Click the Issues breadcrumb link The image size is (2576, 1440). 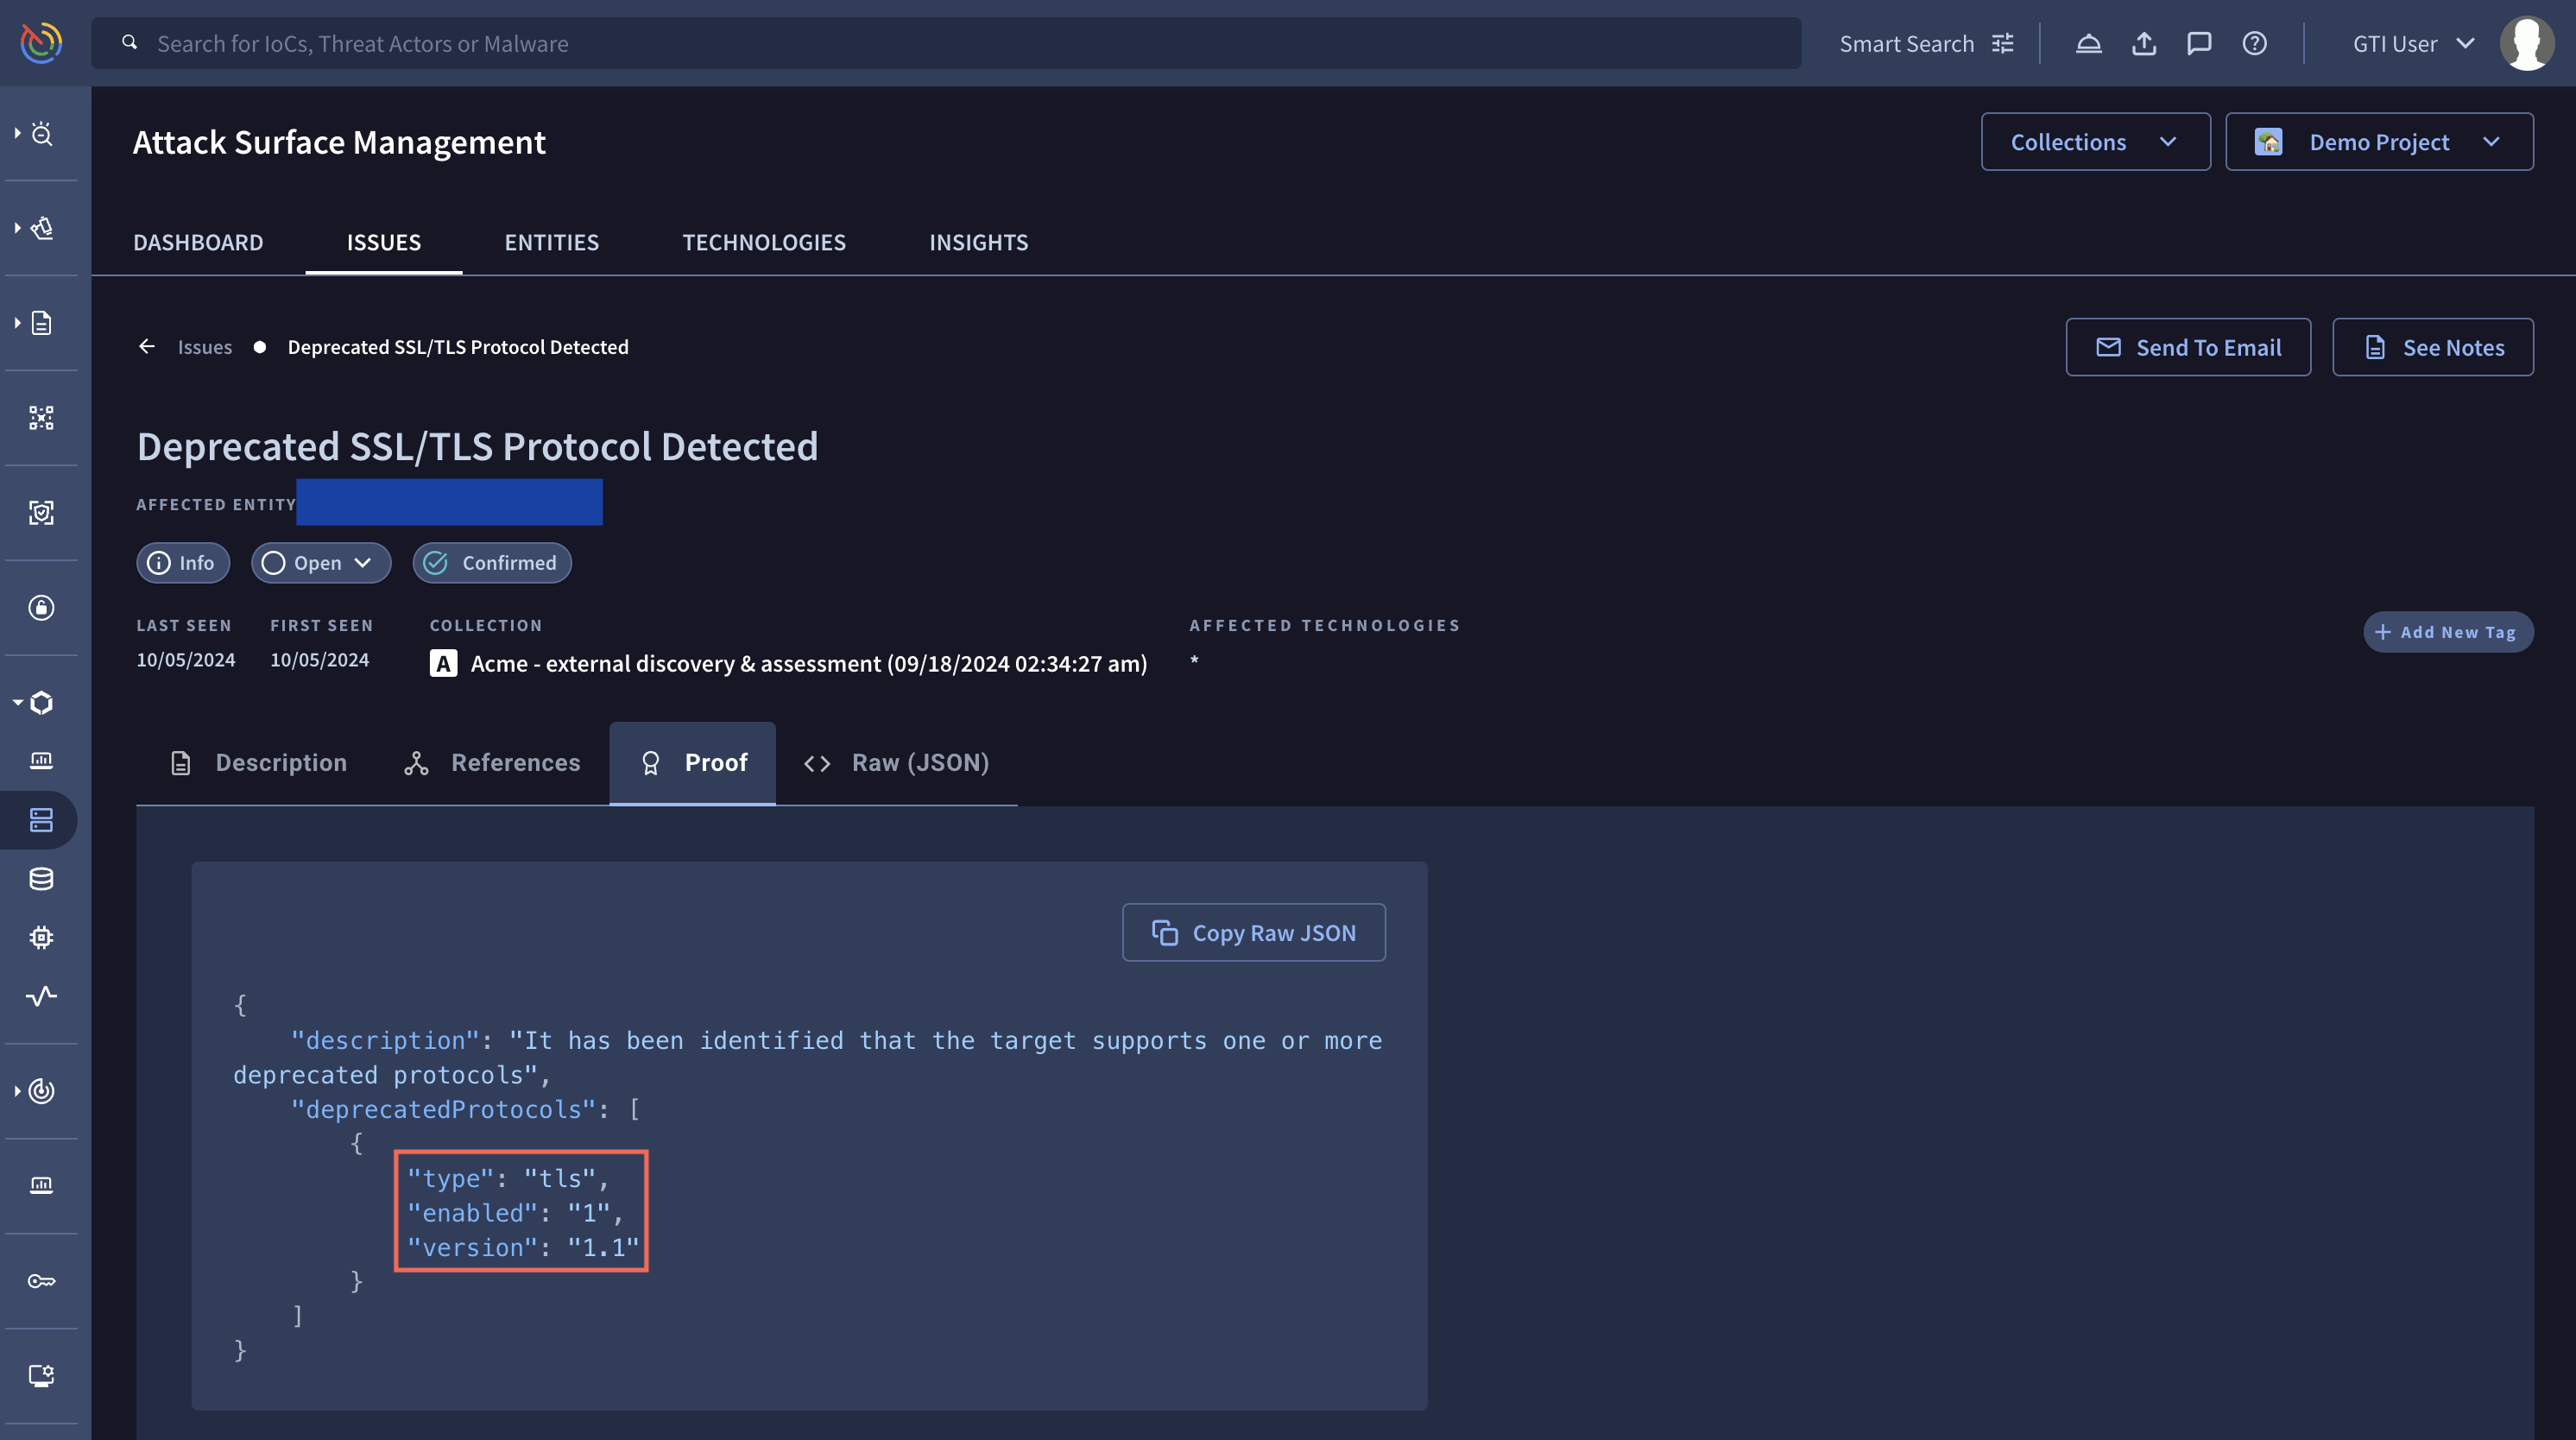(x=205, y=346)
